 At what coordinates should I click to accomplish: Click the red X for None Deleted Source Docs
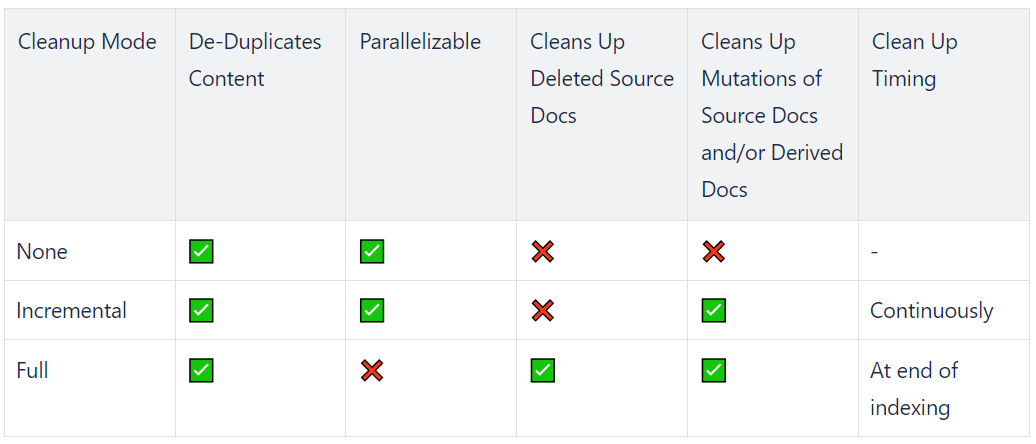(542, 252)
